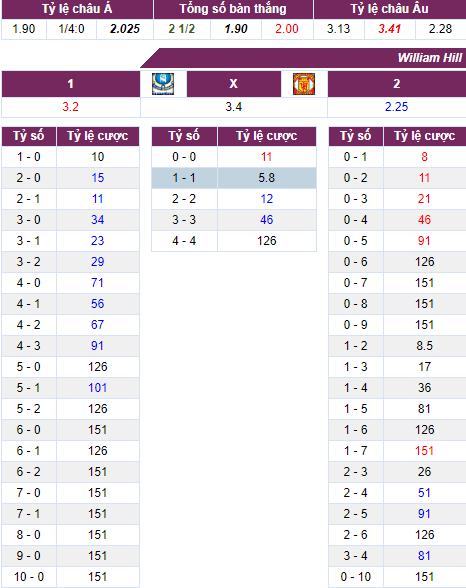
Task: Click the X draw column header
Action: 234,84
